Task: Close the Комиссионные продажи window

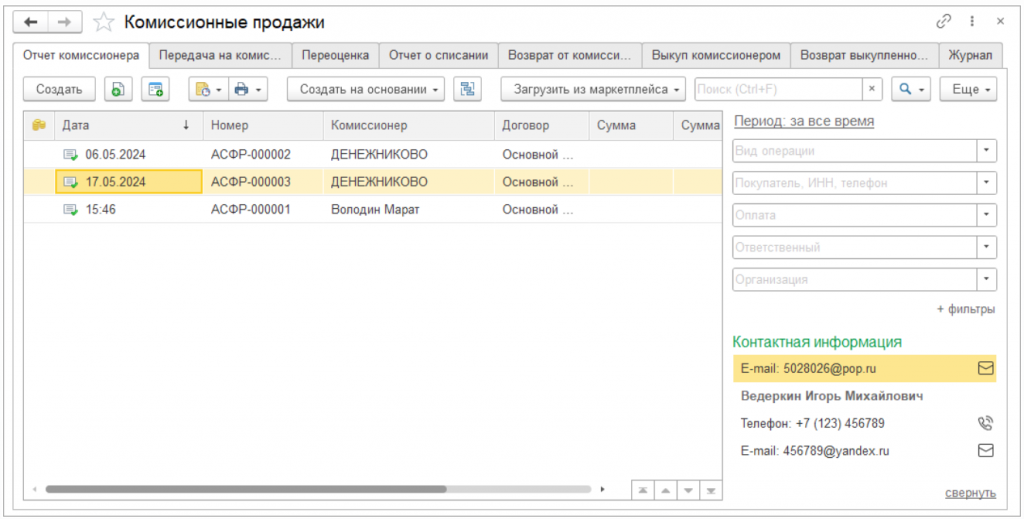Action: tap(1000, 22)
